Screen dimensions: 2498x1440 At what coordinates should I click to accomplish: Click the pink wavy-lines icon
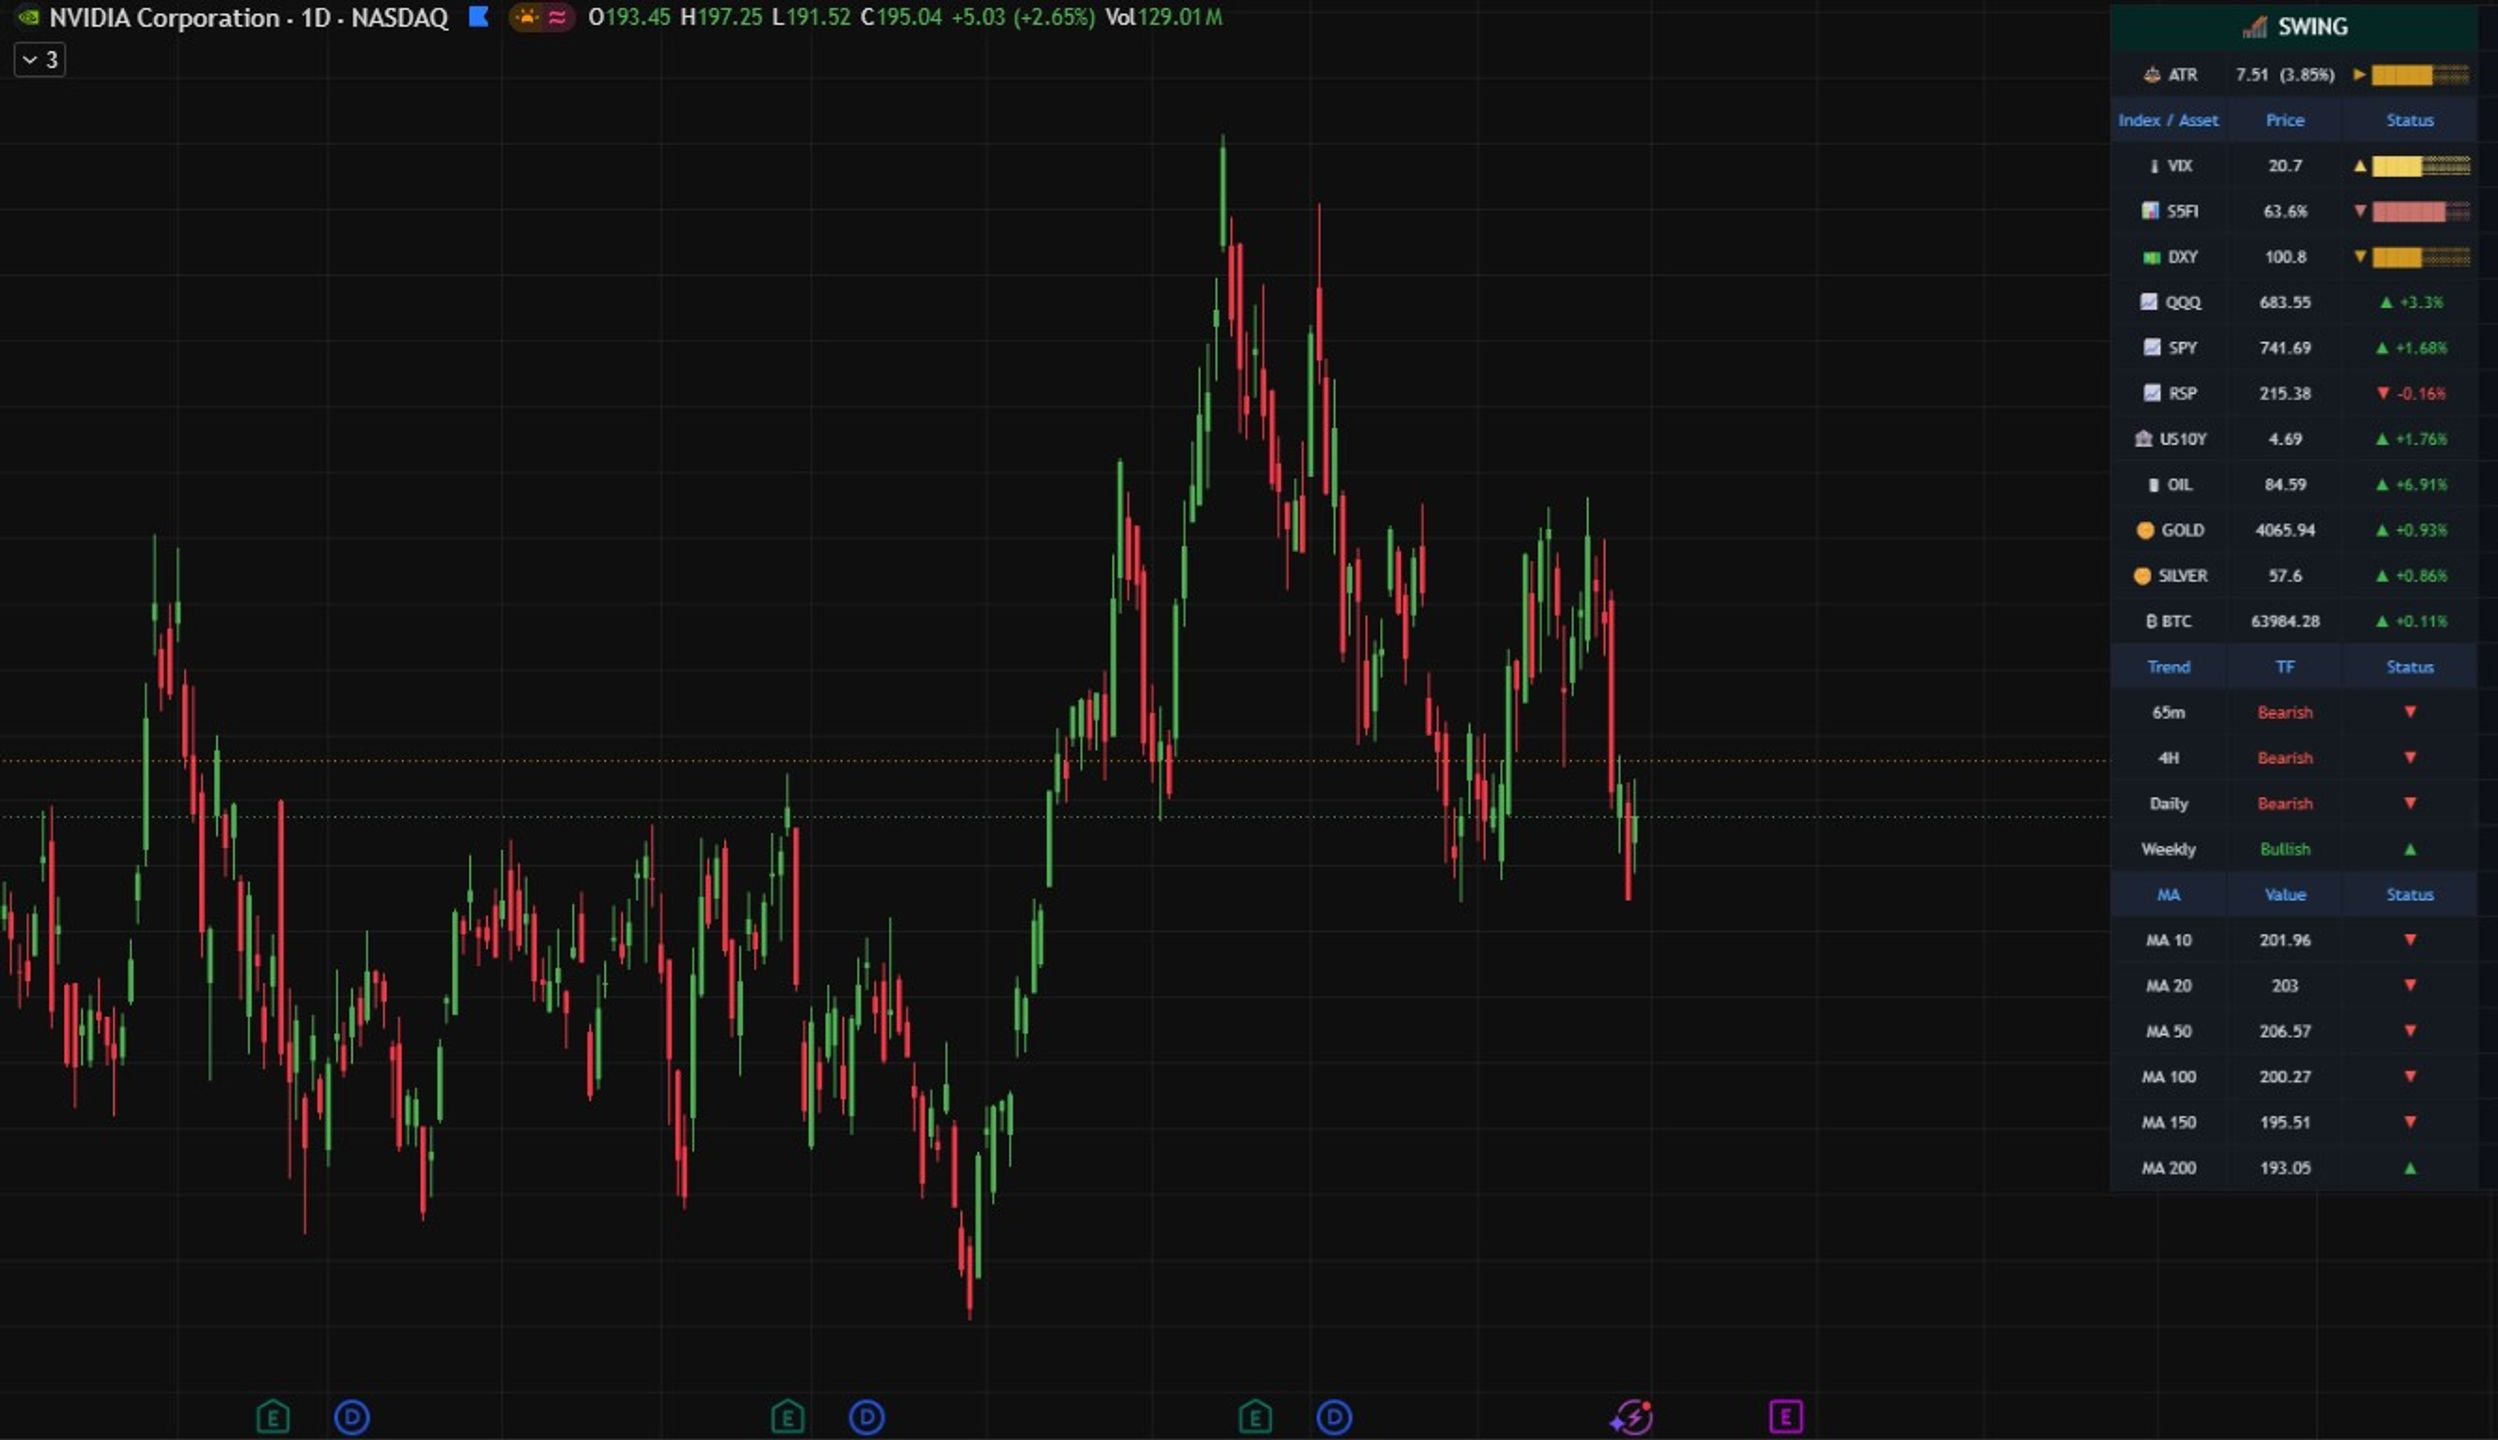(x=557, y=17)
